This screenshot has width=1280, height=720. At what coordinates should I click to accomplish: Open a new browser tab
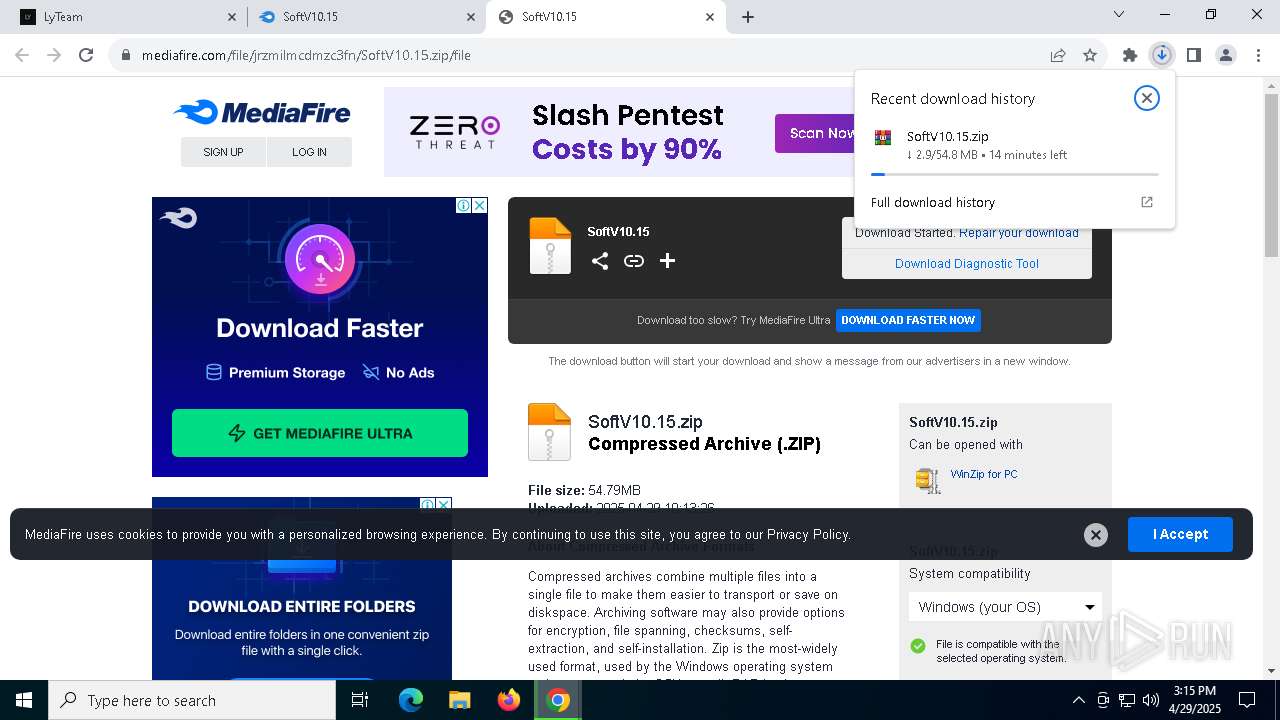(x=748, y=17)
